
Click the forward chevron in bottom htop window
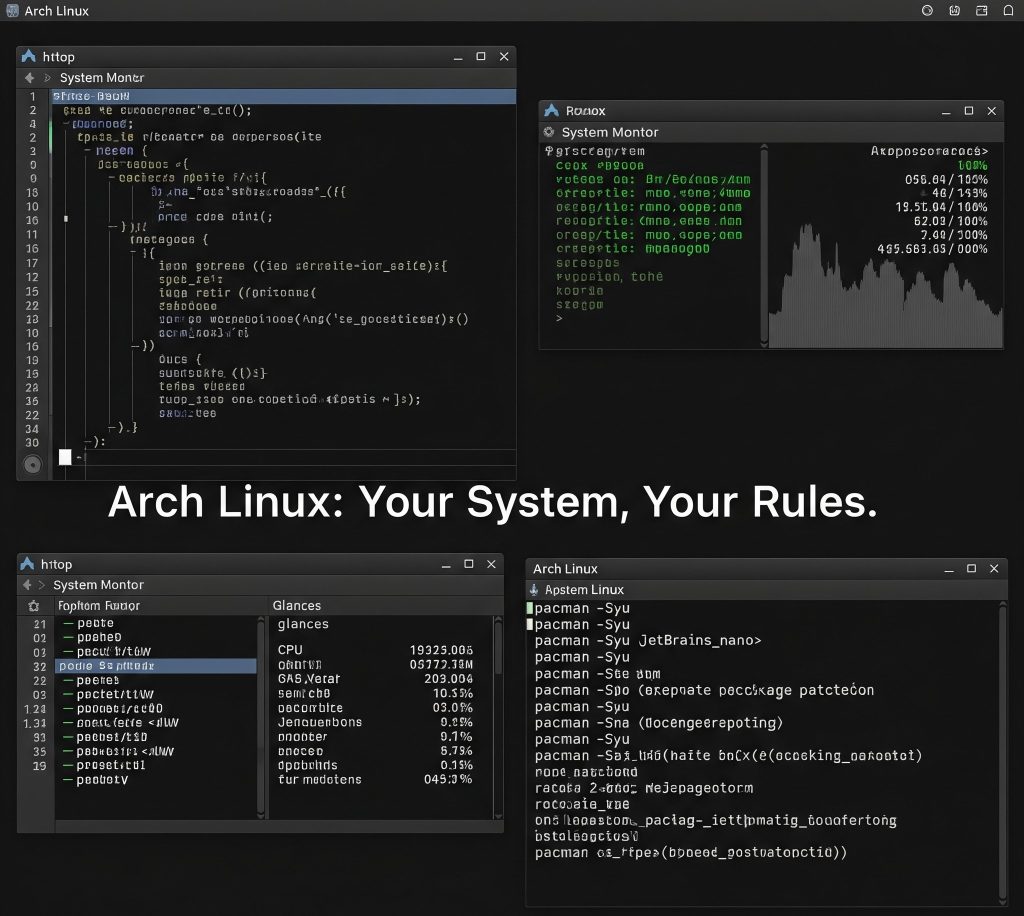42,584
